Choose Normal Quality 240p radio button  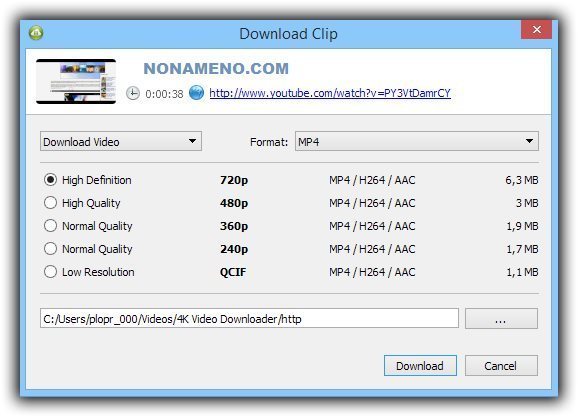(x=51, y=249)
